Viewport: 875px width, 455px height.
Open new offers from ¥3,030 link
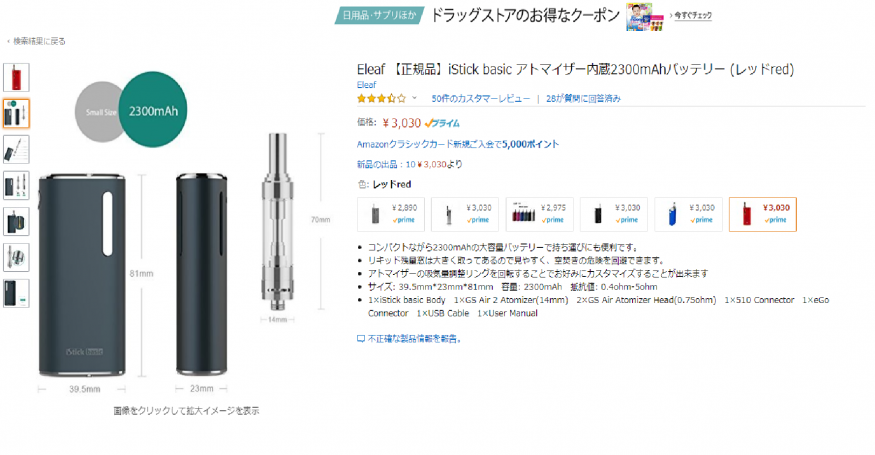point(410,164)
